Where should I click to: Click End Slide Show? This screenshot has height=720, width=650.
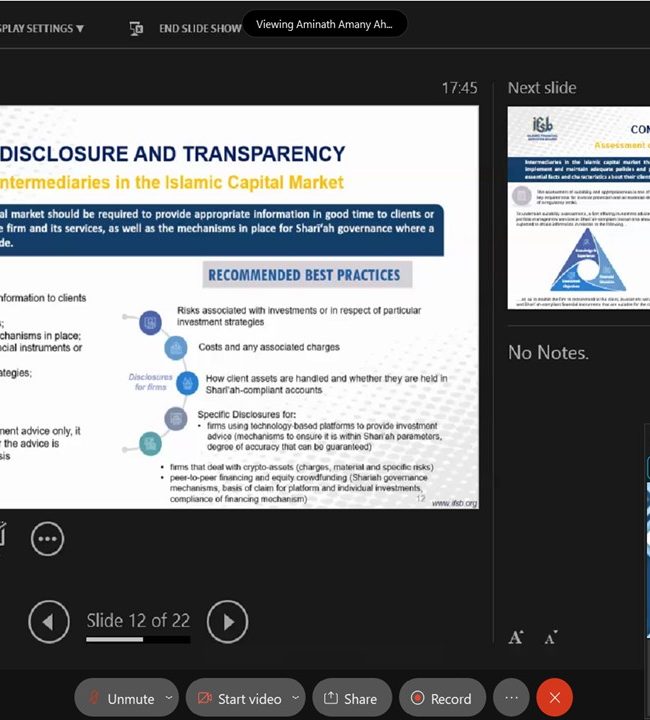point(200,28)
